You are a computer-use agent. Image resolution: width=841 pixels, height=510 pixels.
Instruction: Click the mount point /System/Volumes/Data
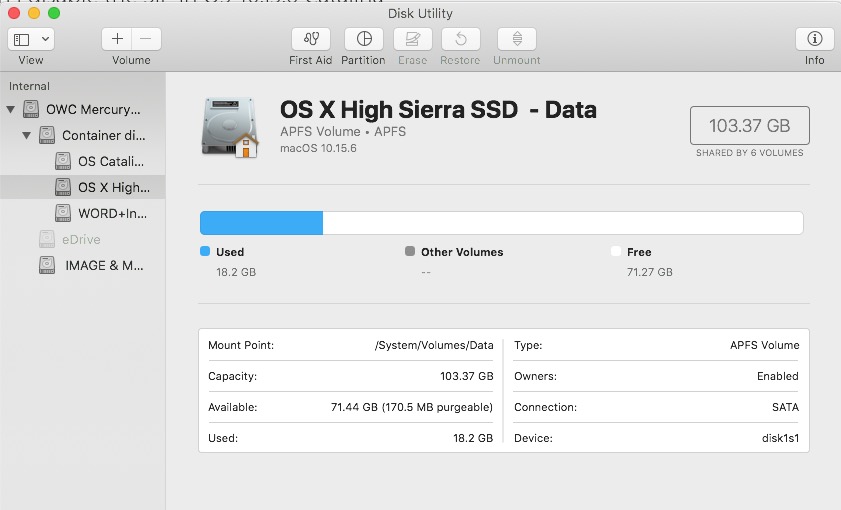[x=434, y=345]
